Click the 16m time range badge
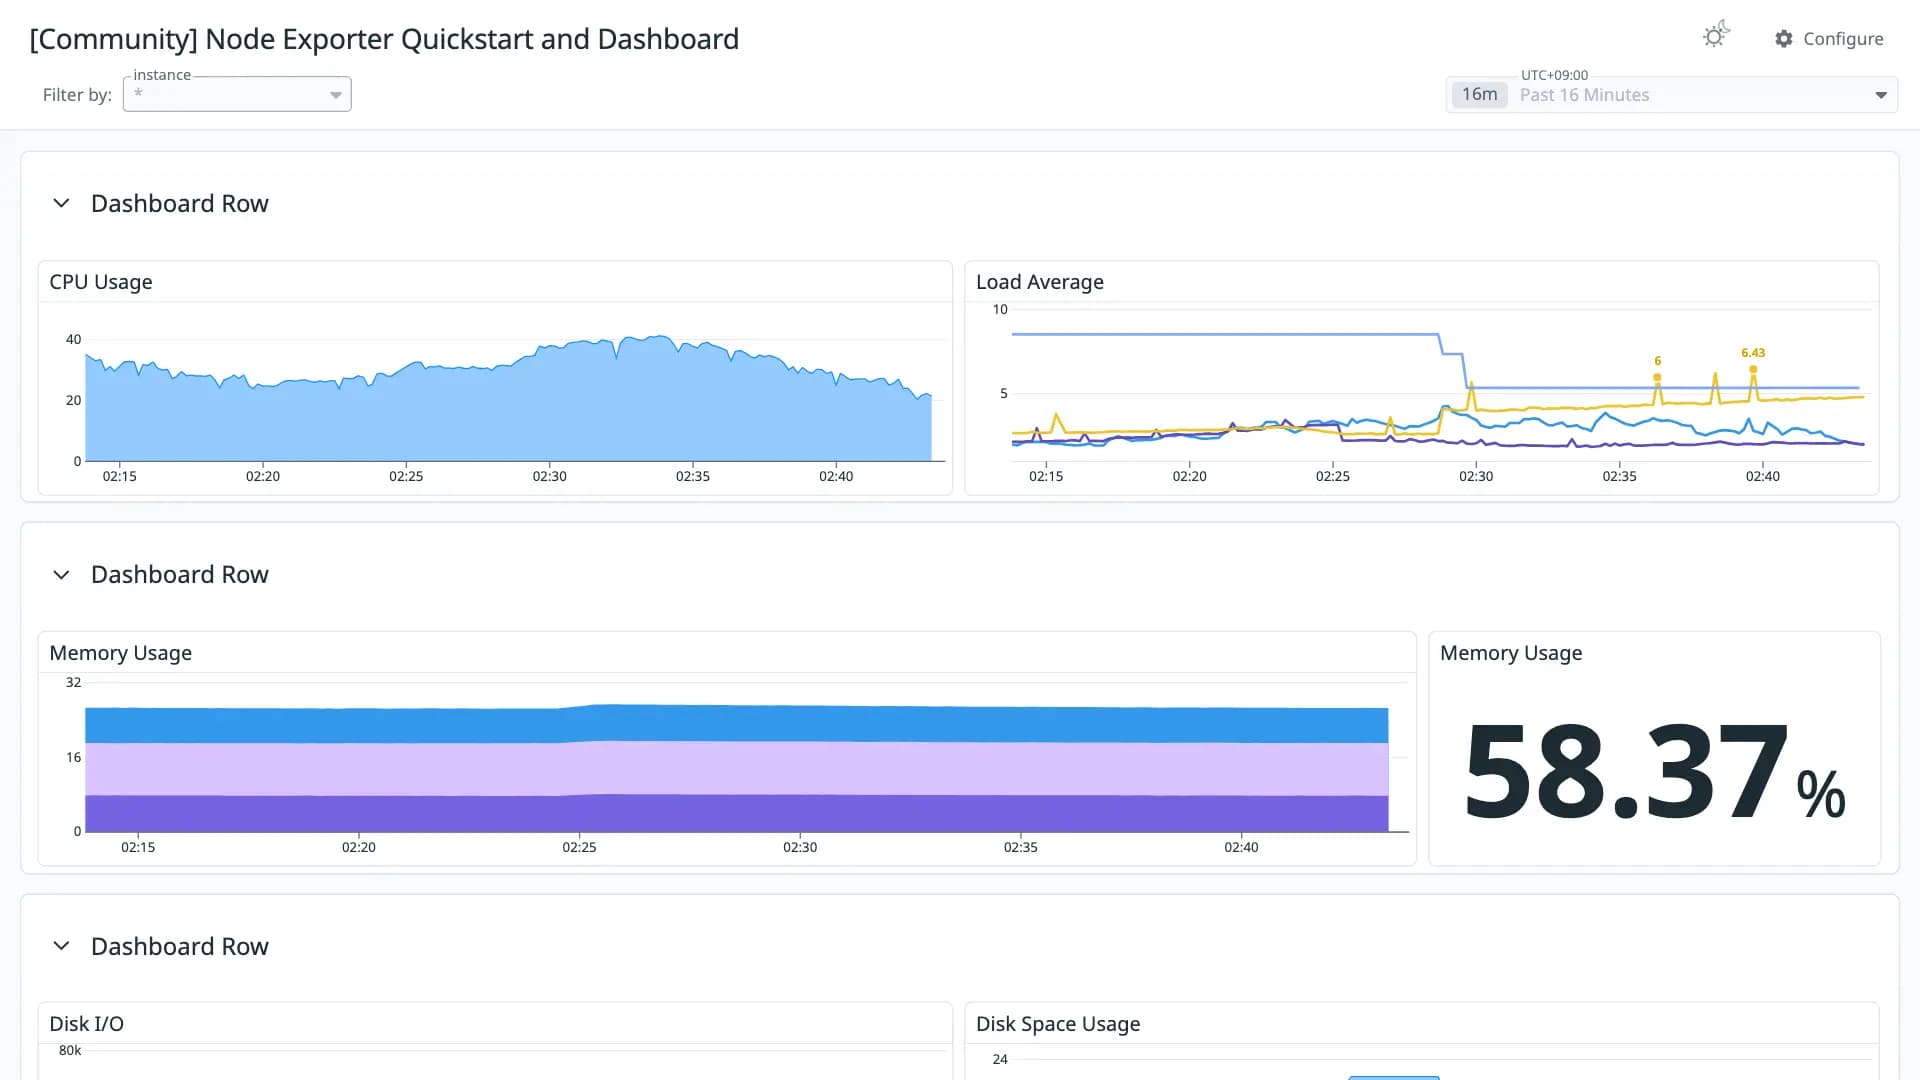Screen dimensions: 1920x1080 coord(1479,95)
